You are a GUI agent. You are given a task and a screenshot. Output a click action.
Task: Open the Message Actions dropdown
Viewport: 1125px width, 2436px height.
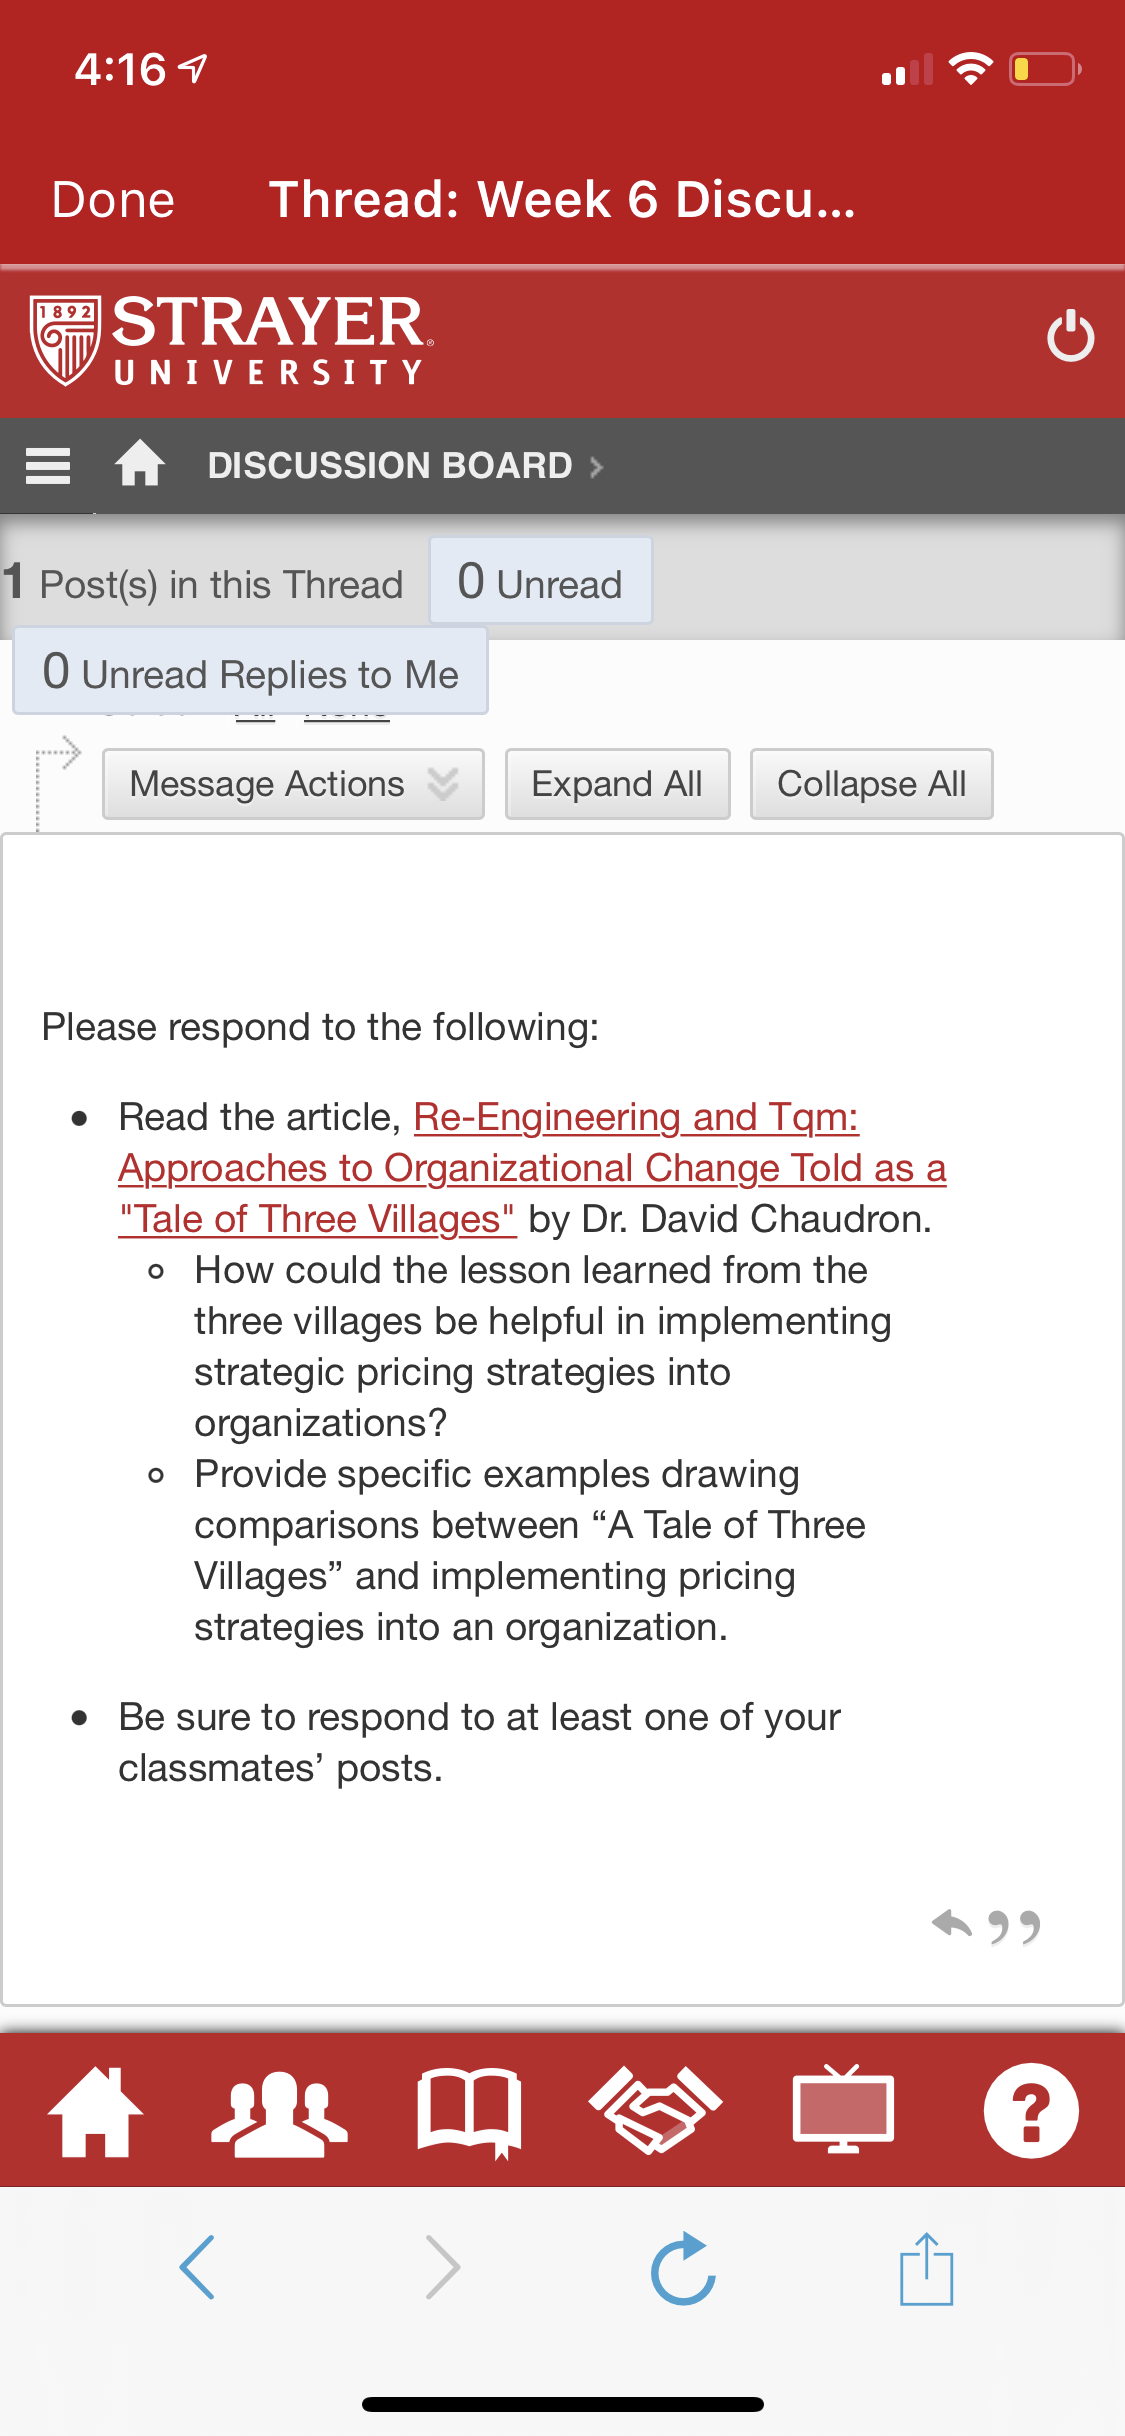click(x=293, y=784)
